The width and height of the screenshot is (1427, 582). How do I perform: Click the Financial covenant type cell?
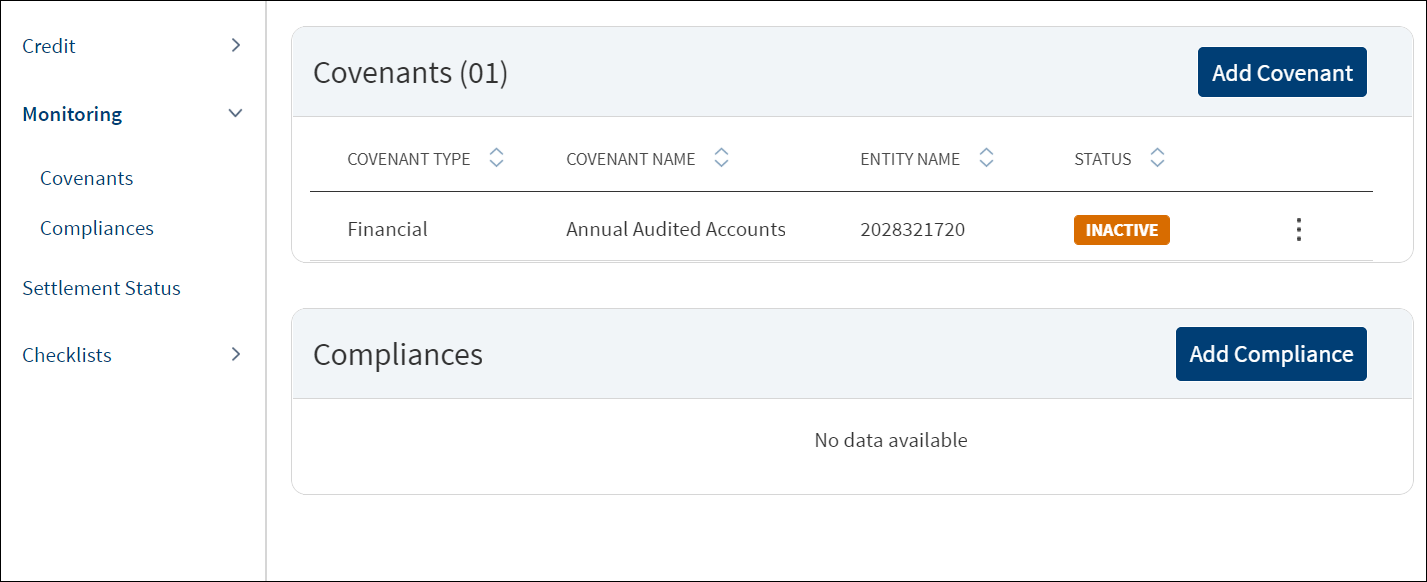pos(388,229)
